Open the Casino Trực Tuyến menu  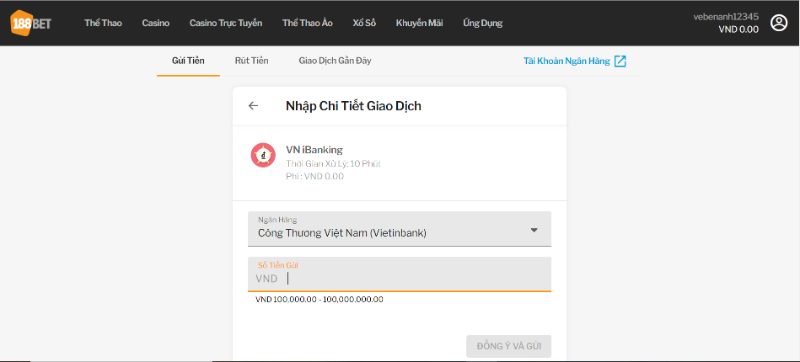(226, 23)
